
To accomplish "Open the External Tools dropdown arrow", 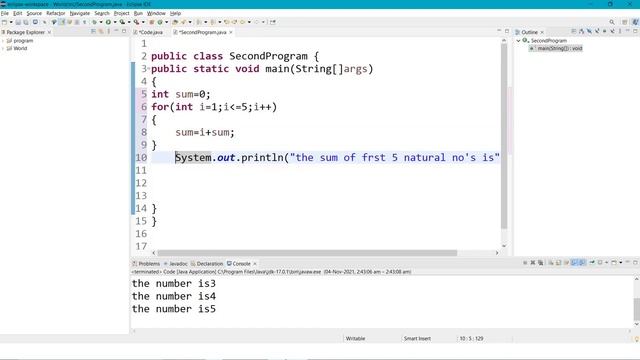I will pos(143,22).
